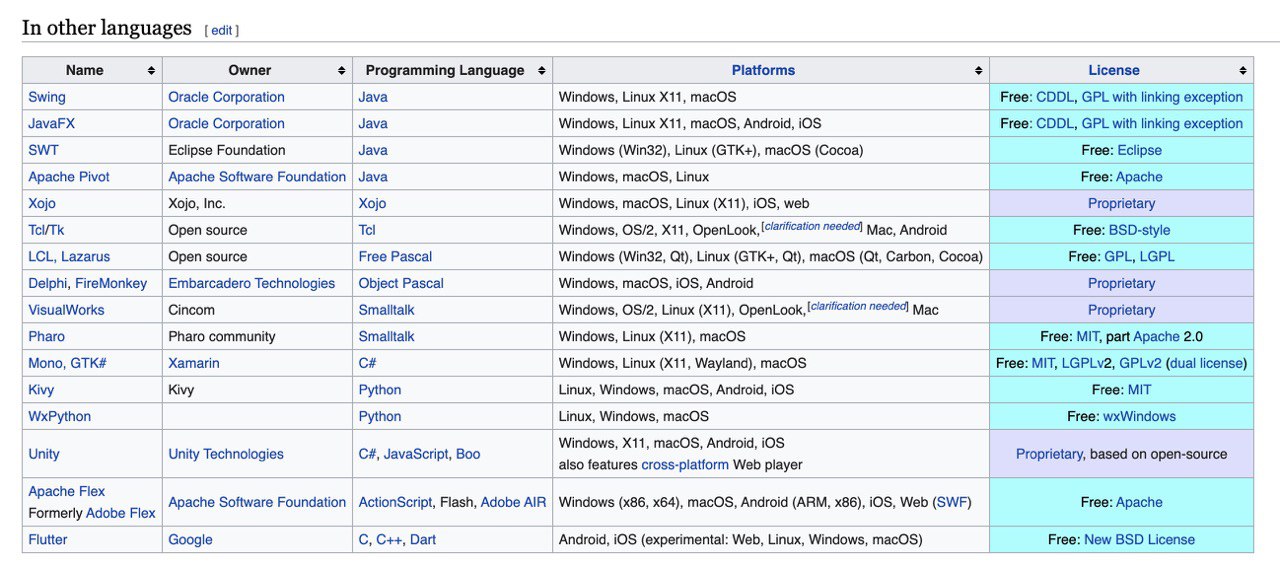Open the Lazarus link
The width and height of the screenshot is (1280, 568).
coord(85,257)
